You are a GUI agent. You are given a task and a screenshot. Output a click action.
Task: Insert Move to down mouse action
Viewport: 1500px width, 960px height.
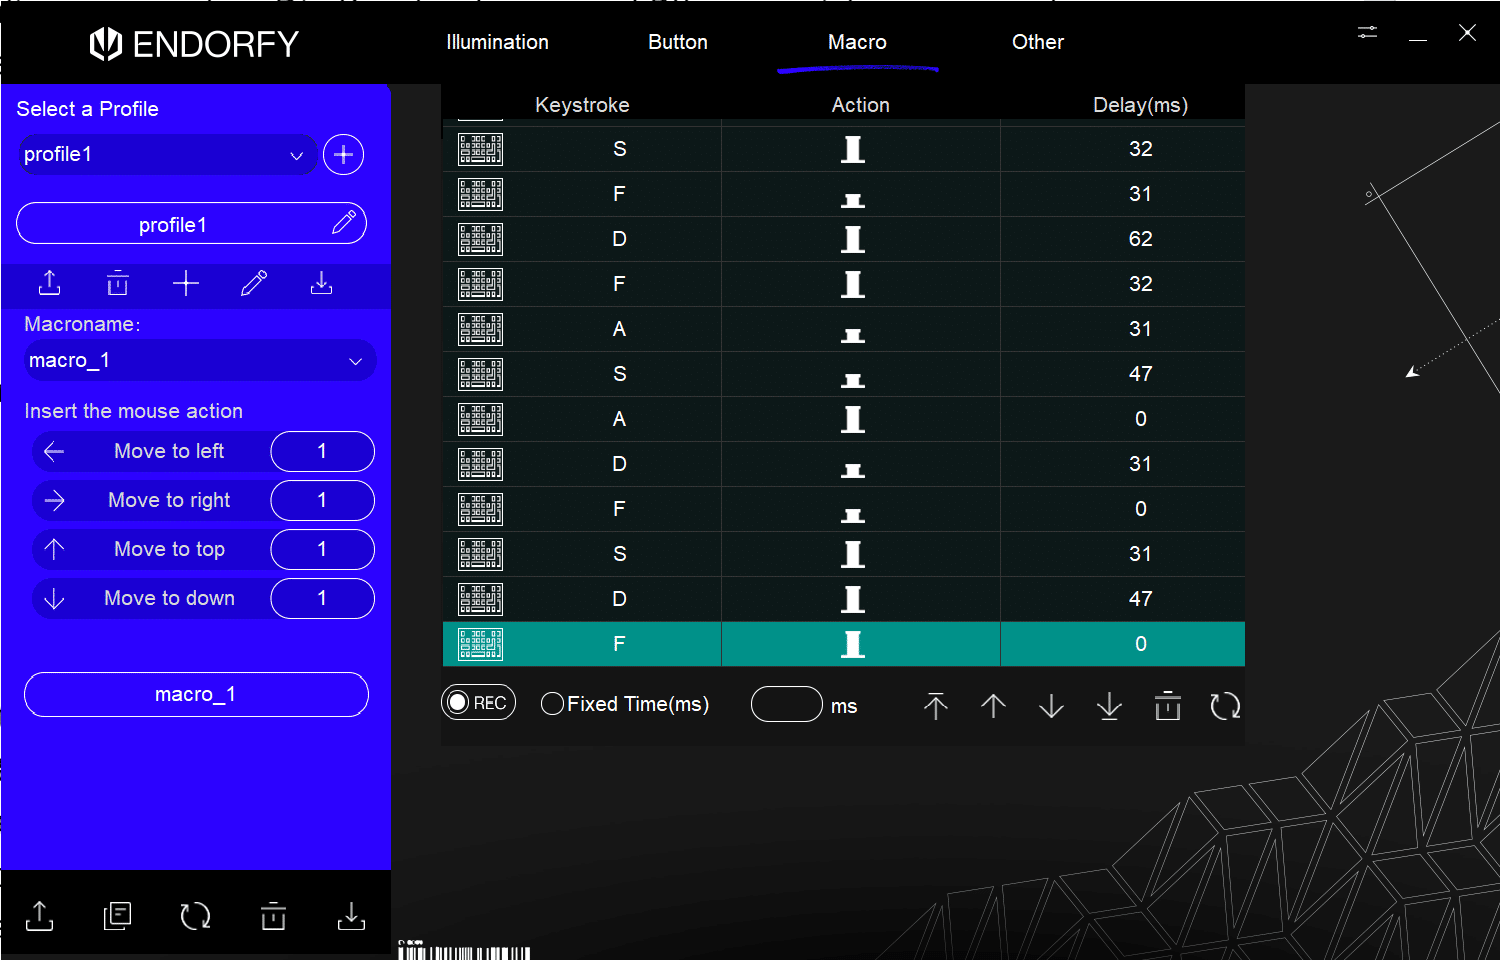(152, 599)
